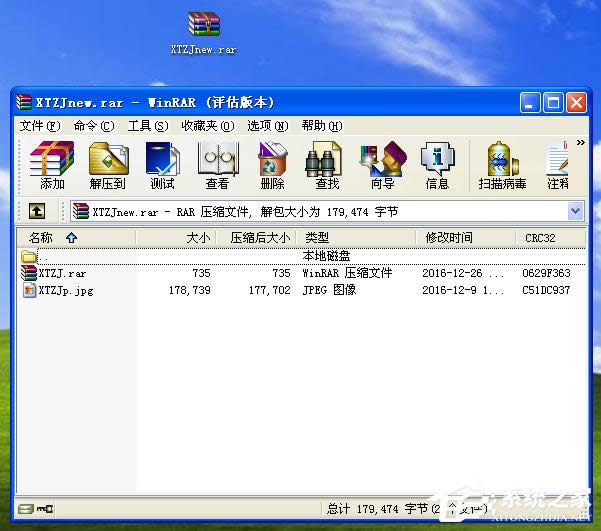Select the XTZJp.jpg file in list
The width and height of the screenshot is (601, 531).
tap(64, 290)
